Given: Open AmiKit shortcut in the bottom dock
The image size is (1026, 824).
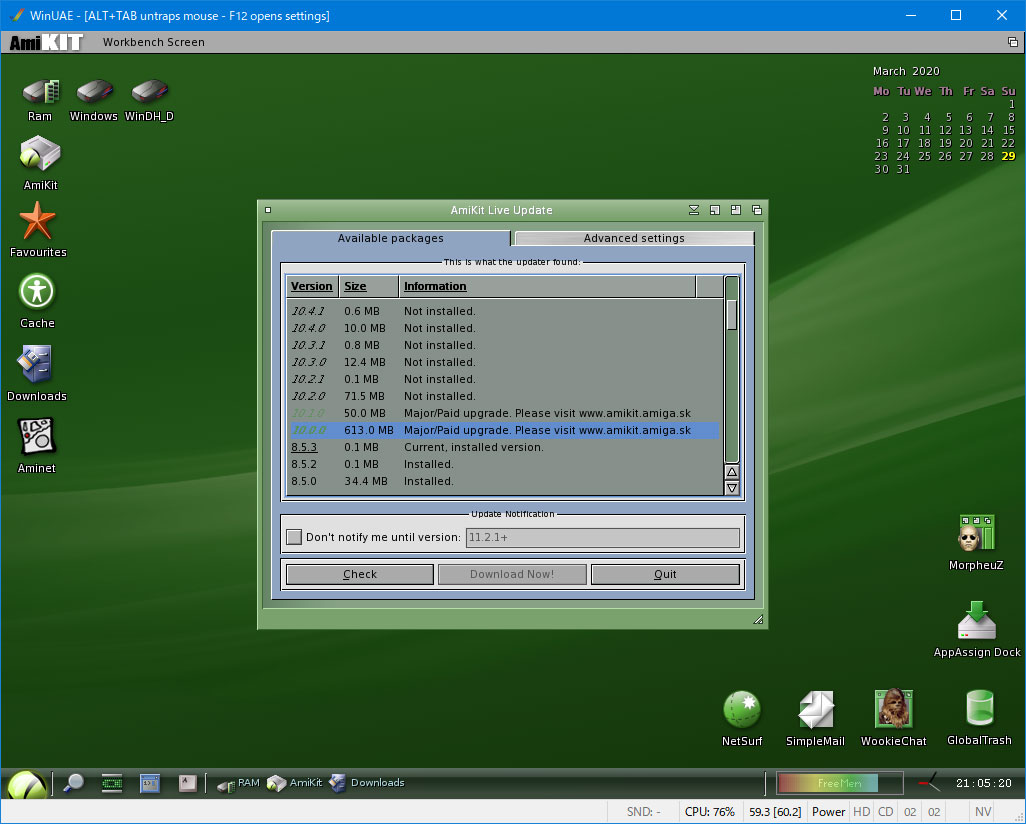Looking at the screenshot, I should pyautogui.click(x=294, y=783).
